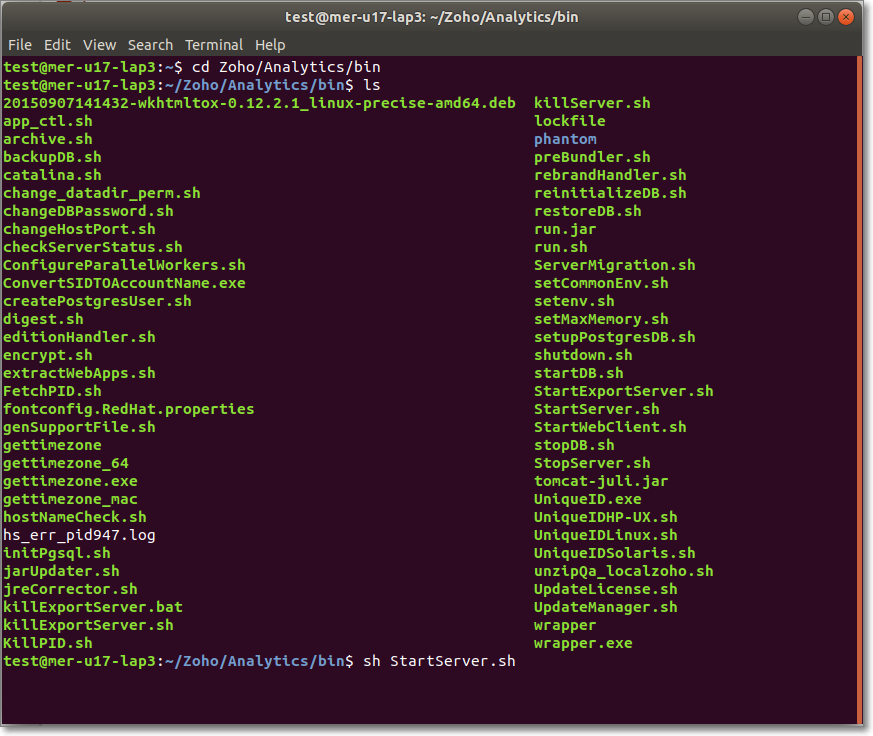Click the backupDB.sh file name
The width and height of the screenshot is (873, 736).
tap(52, 157)
